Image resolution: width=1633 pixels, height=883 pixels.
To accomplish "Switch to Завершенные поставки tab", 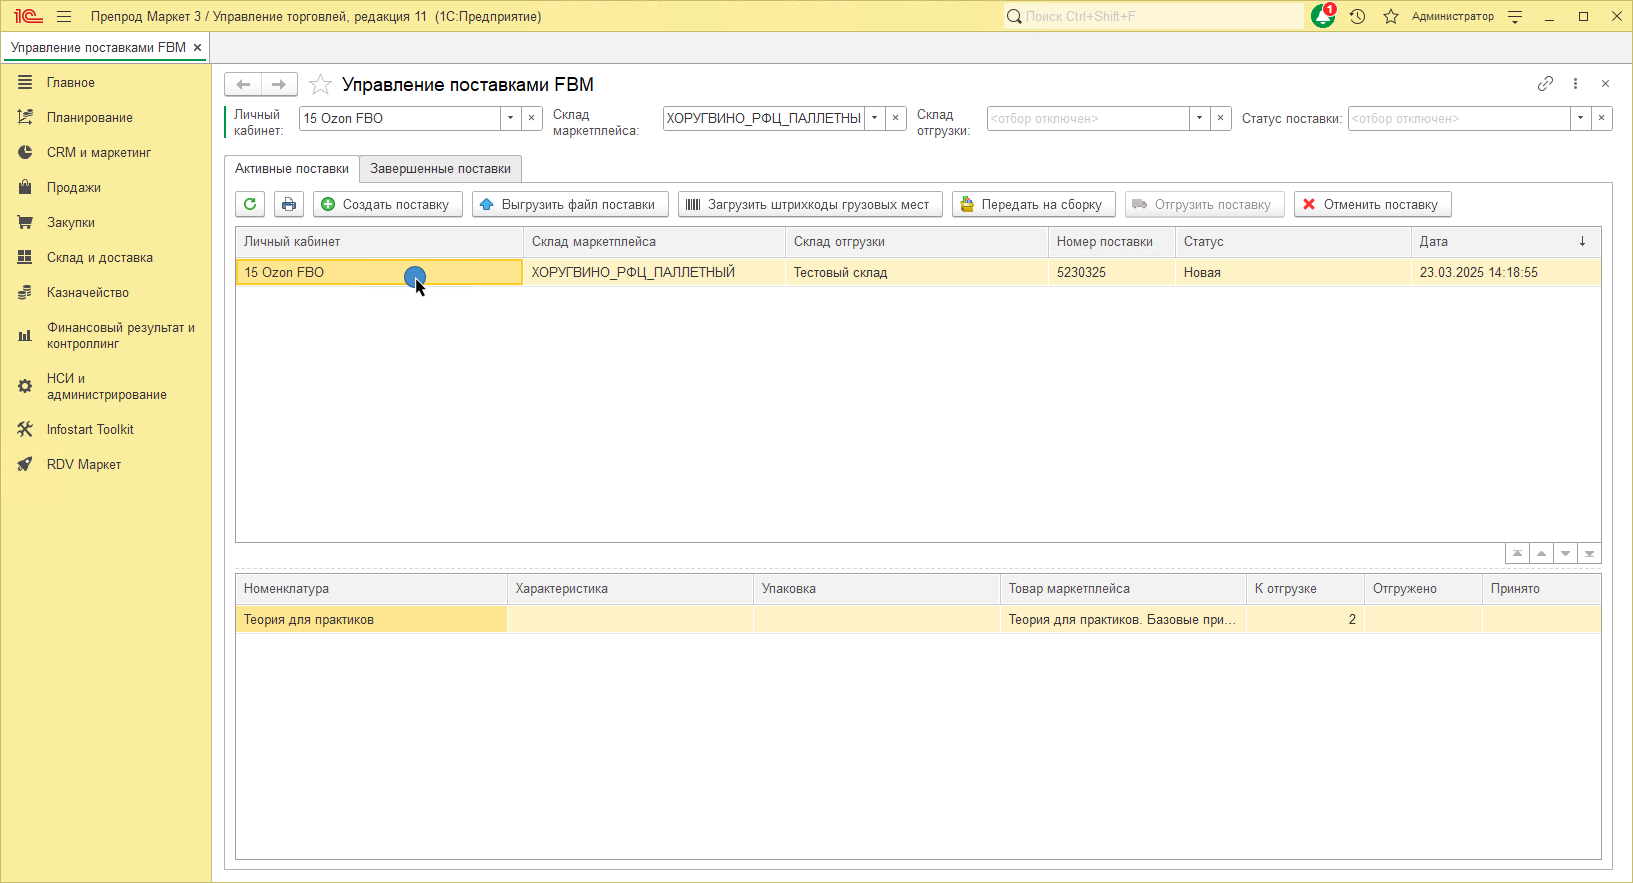I will pos(440,168).
